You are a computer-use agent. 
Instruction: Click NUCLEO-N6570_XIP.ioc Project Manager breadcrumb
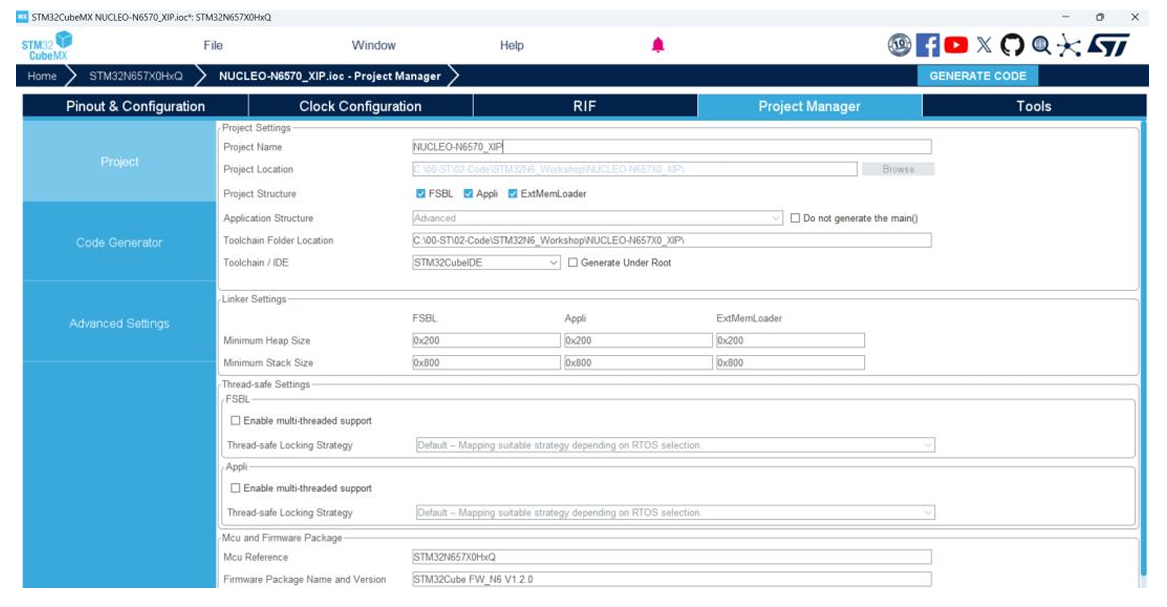point(330,76)
